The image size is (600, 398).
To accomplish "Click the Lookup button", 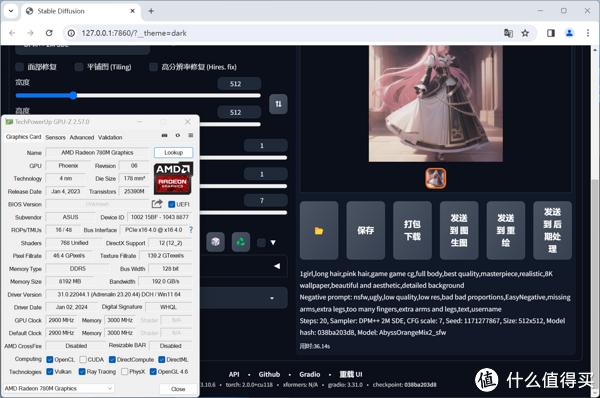I will point(173,152).
